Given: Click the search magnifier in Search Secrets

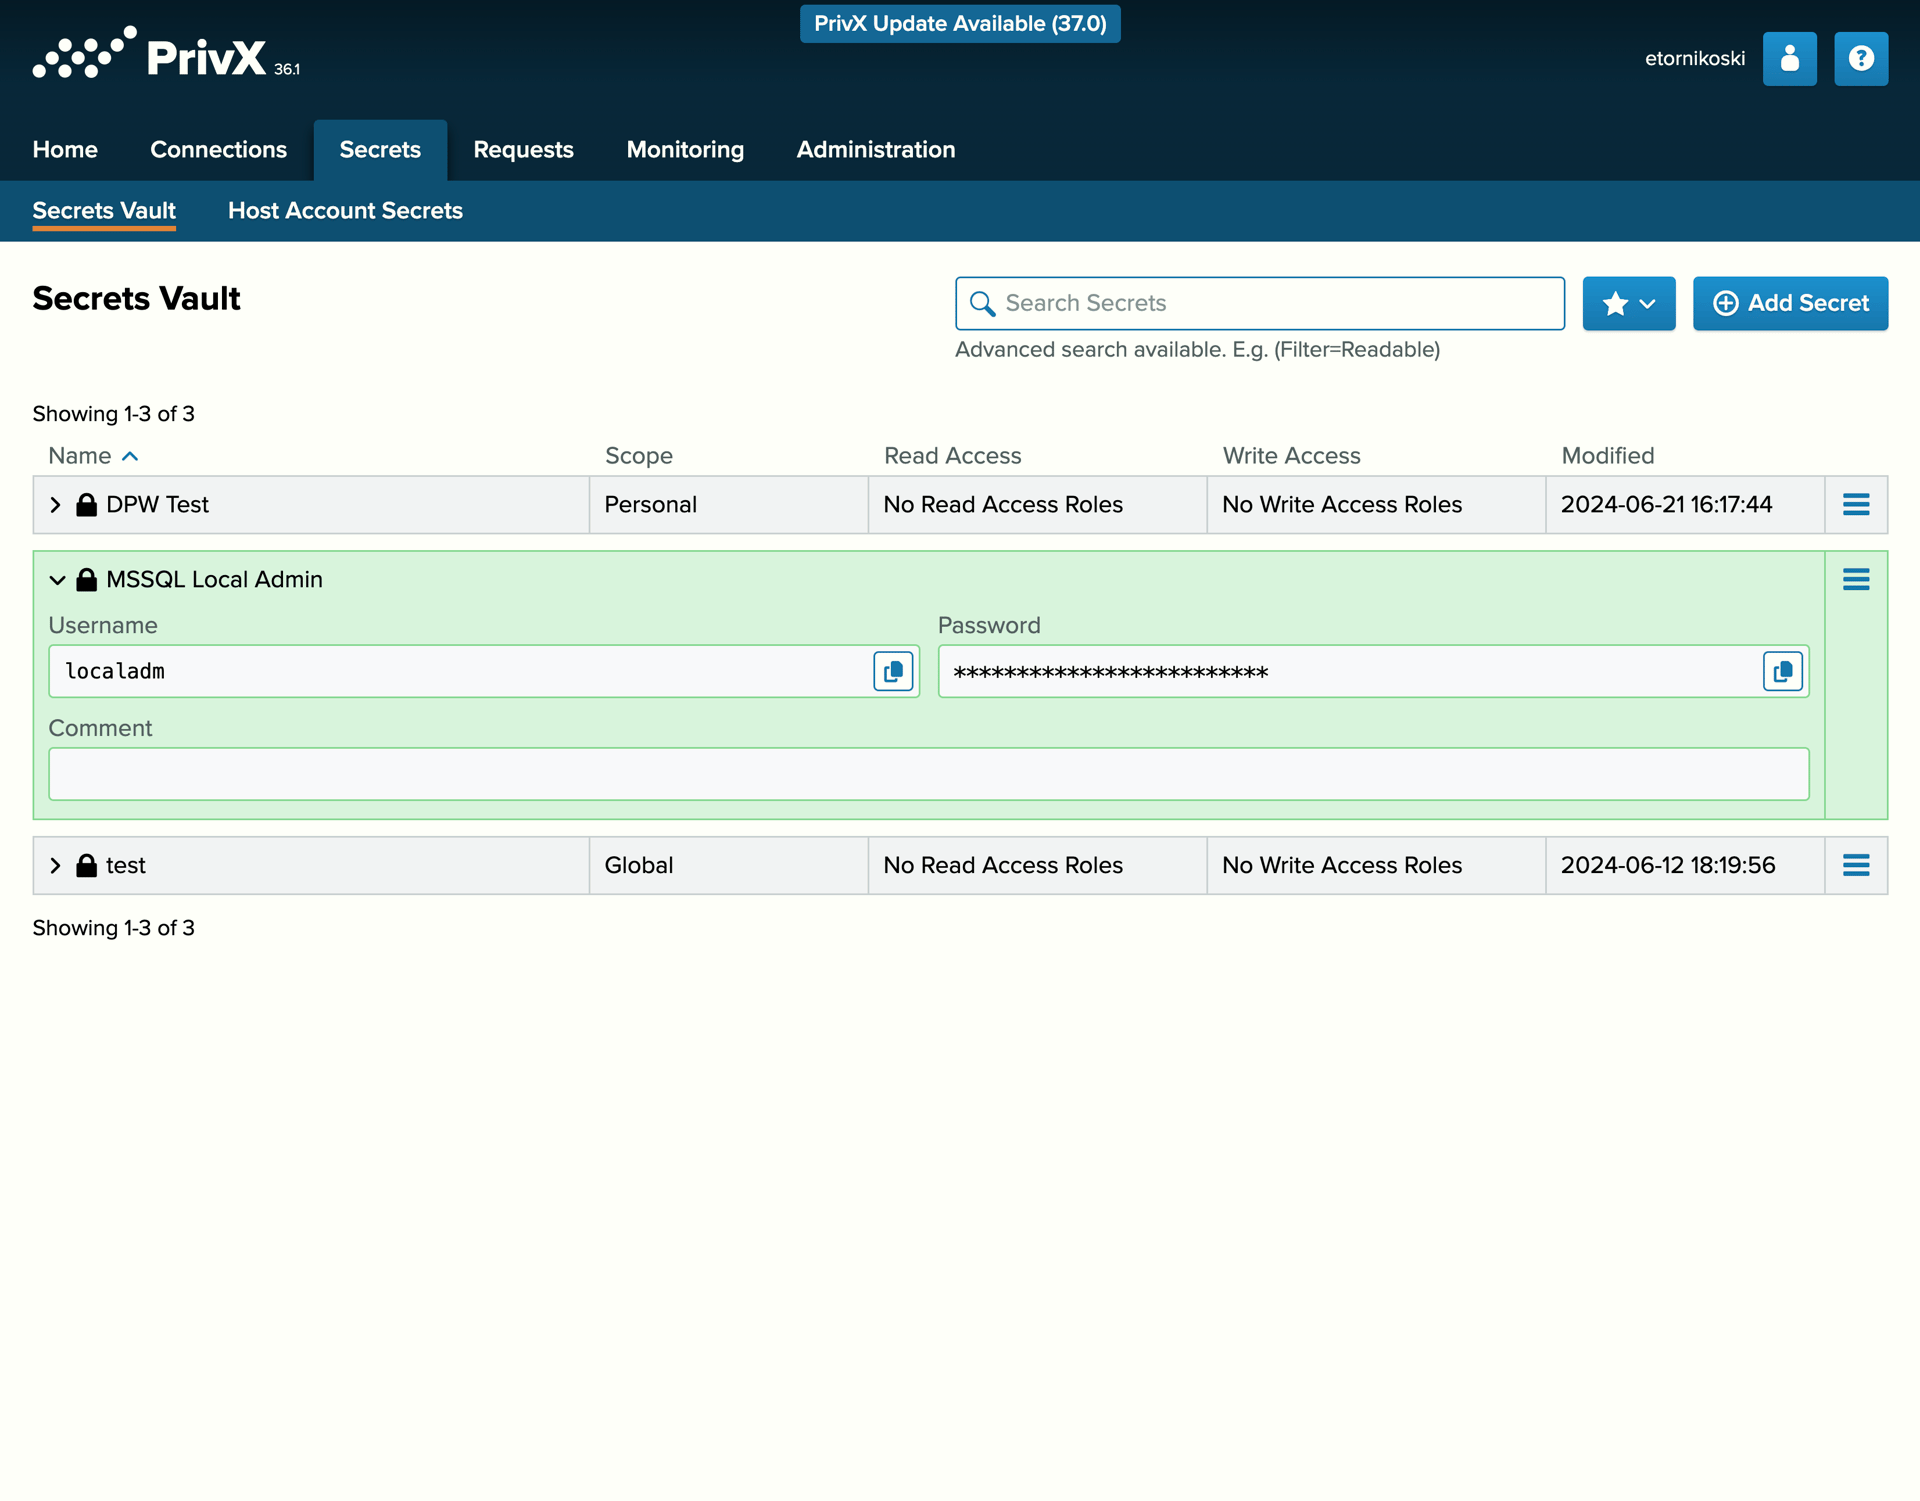Looking at the screenshot, I should pyautogui.click(x=984, y=303).
